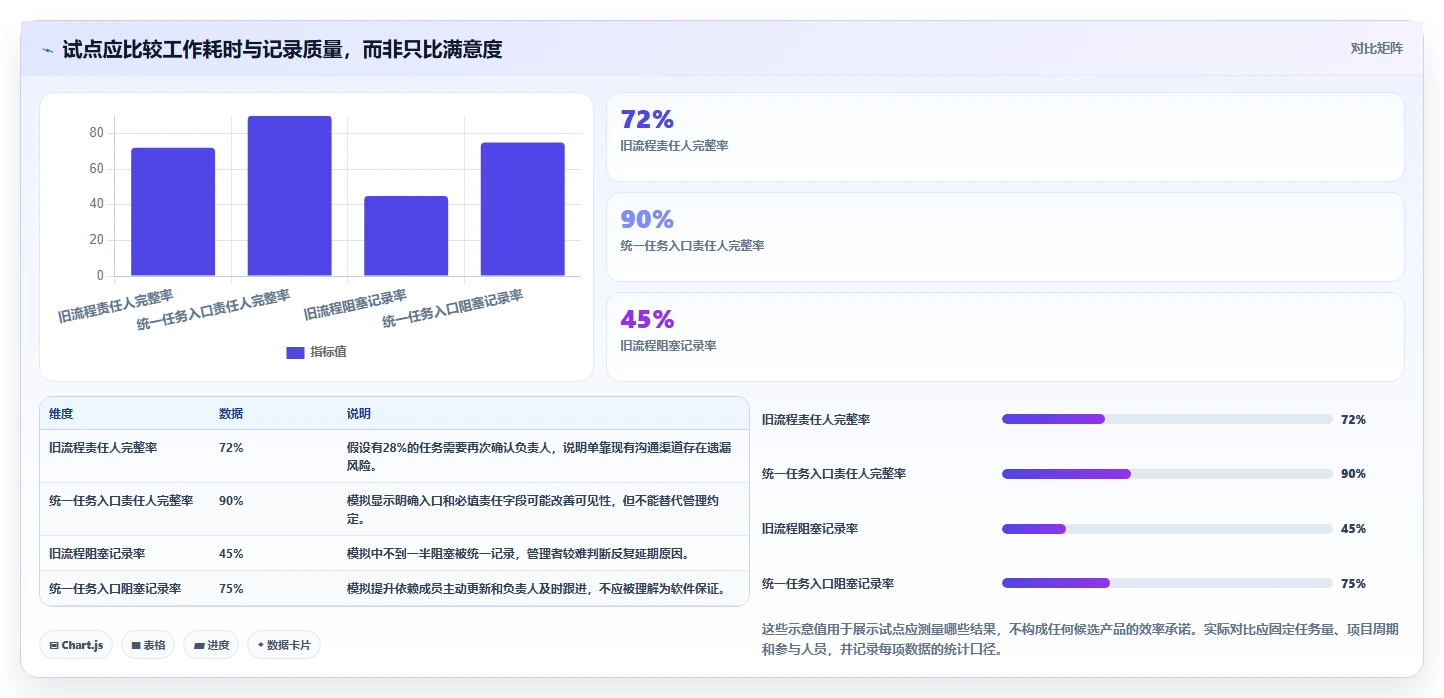1444x698 pixels.
Task: Click the 45% value in the table
Action: pos(231,553)
